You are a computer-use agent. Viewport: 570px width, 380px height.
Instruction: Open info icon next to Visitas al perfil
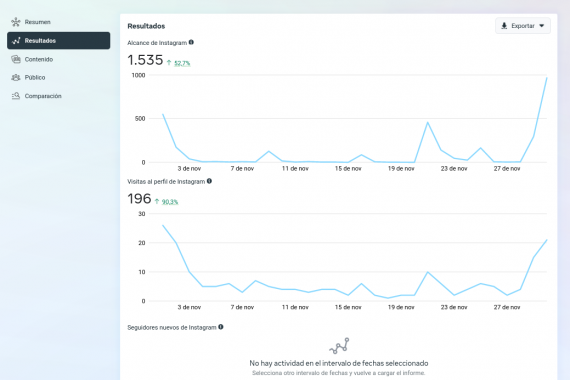click(x=209, y=181)
